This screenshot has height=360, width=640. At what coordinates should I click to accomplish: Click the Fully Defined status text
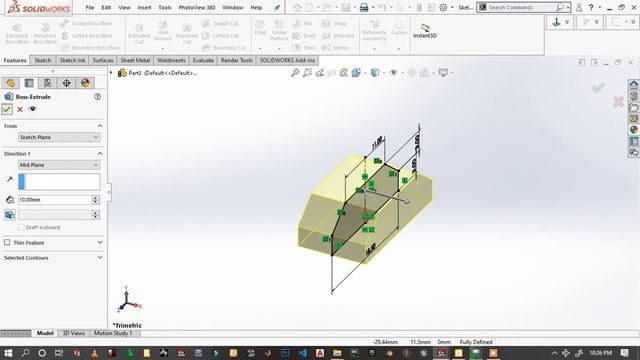476,342
